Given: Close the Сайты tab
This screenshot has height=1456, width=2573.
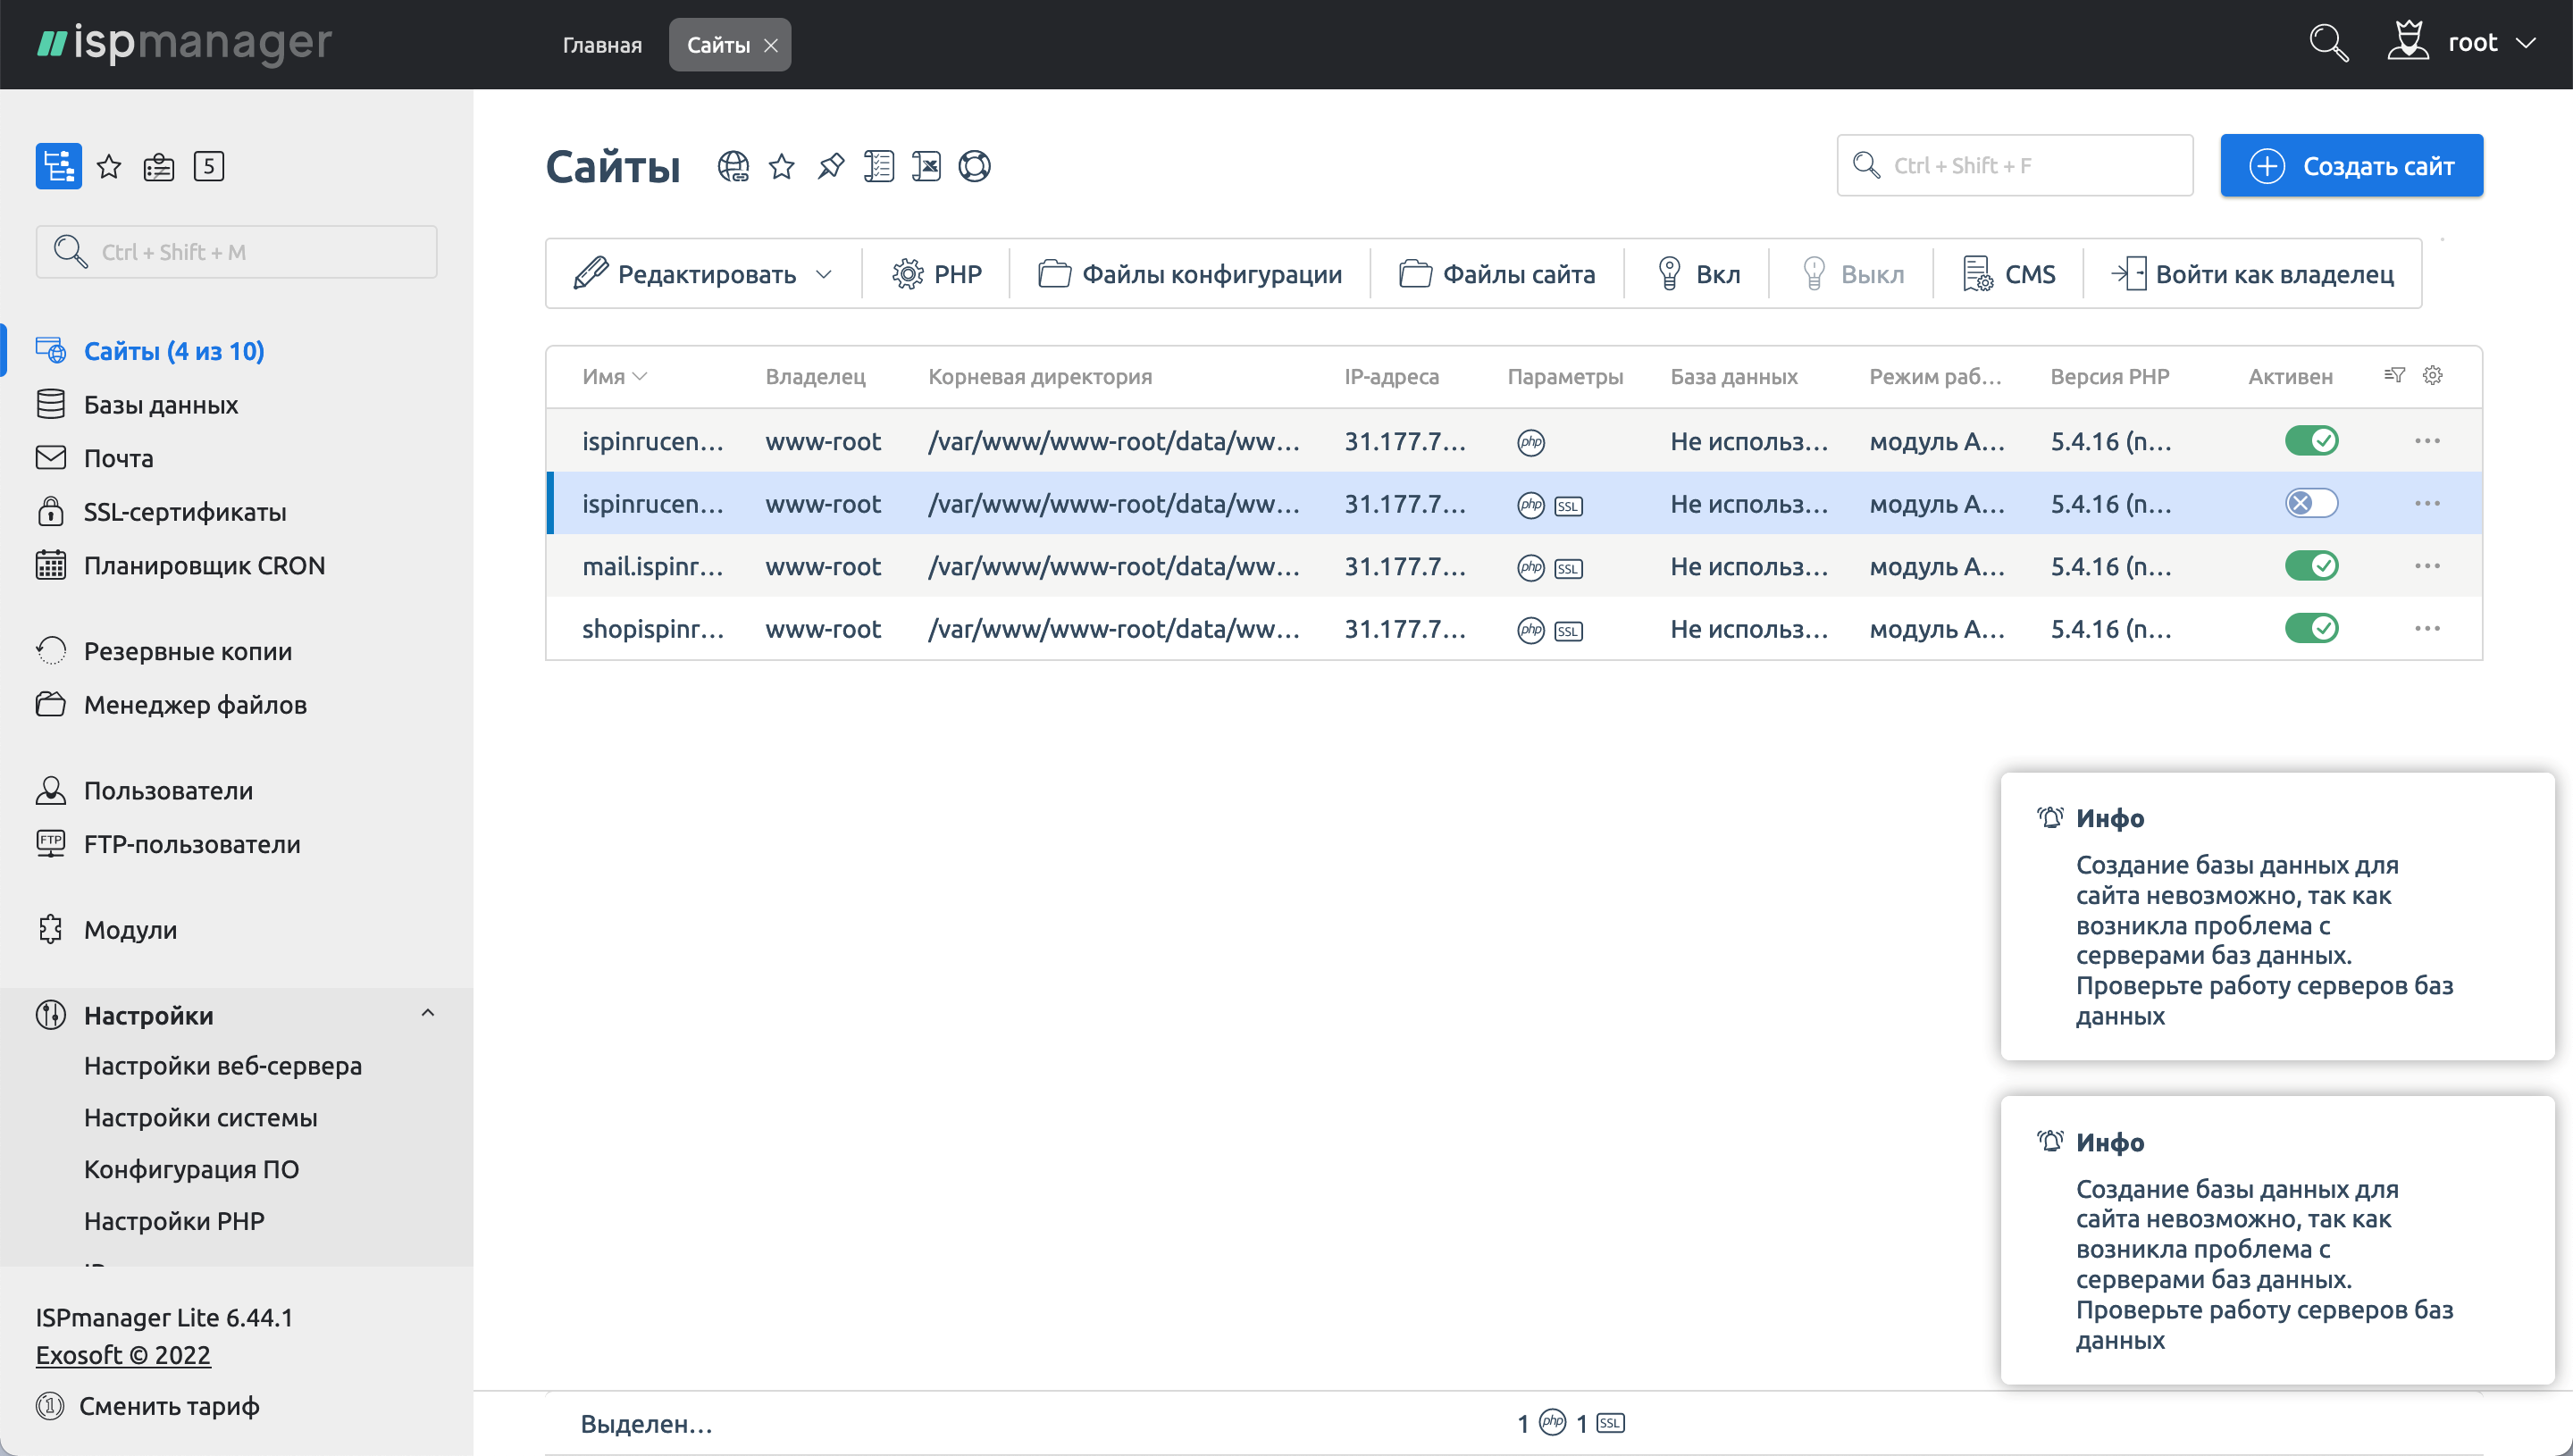Looking at the screenshot, I should [x=771, y=45].
